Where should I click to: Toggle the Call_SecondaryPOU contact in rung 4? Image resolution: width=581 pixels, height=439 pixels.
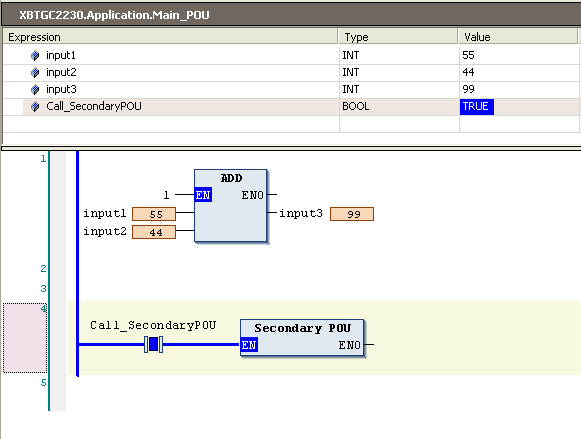[x=153, y=344]
